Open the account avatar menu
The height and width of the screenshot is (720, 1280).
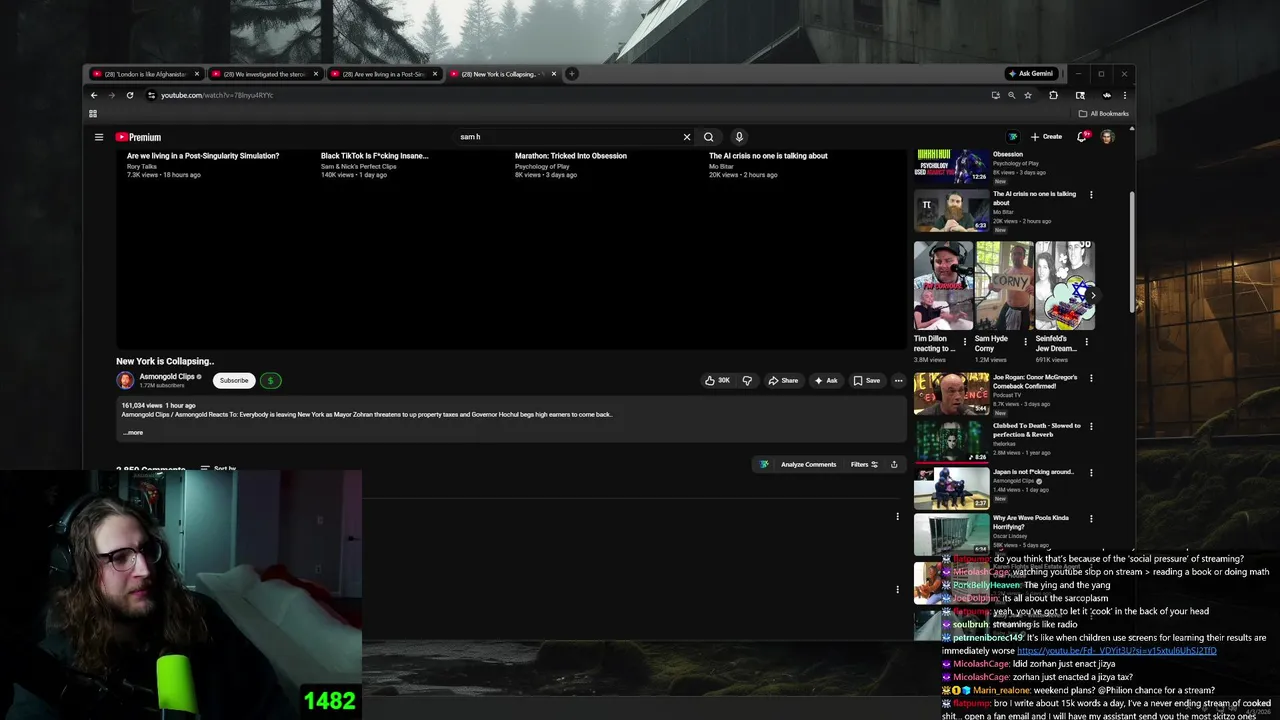click(1108, 137)
